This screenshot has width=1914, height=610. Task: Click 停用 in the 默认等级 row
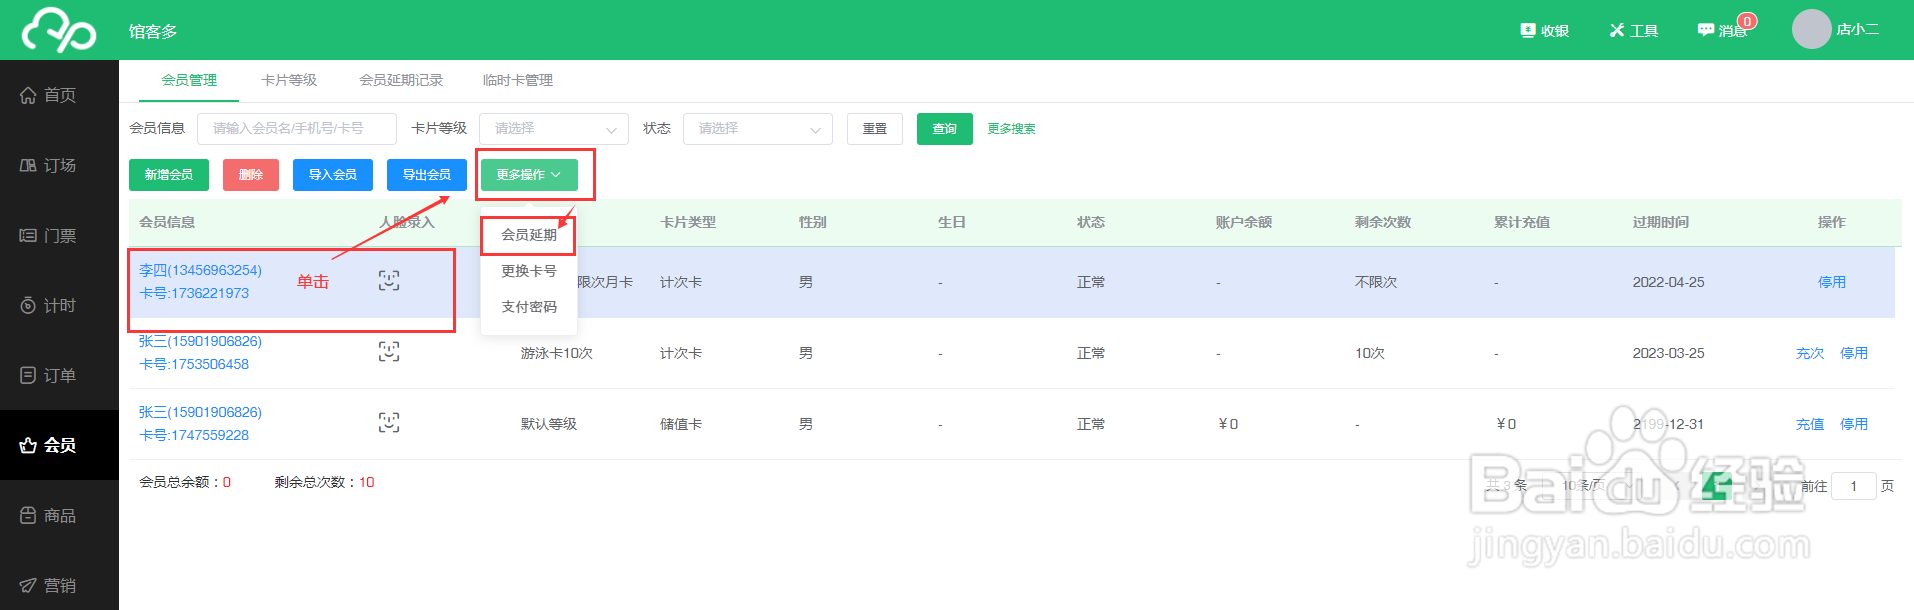(x=1854, y=425)
